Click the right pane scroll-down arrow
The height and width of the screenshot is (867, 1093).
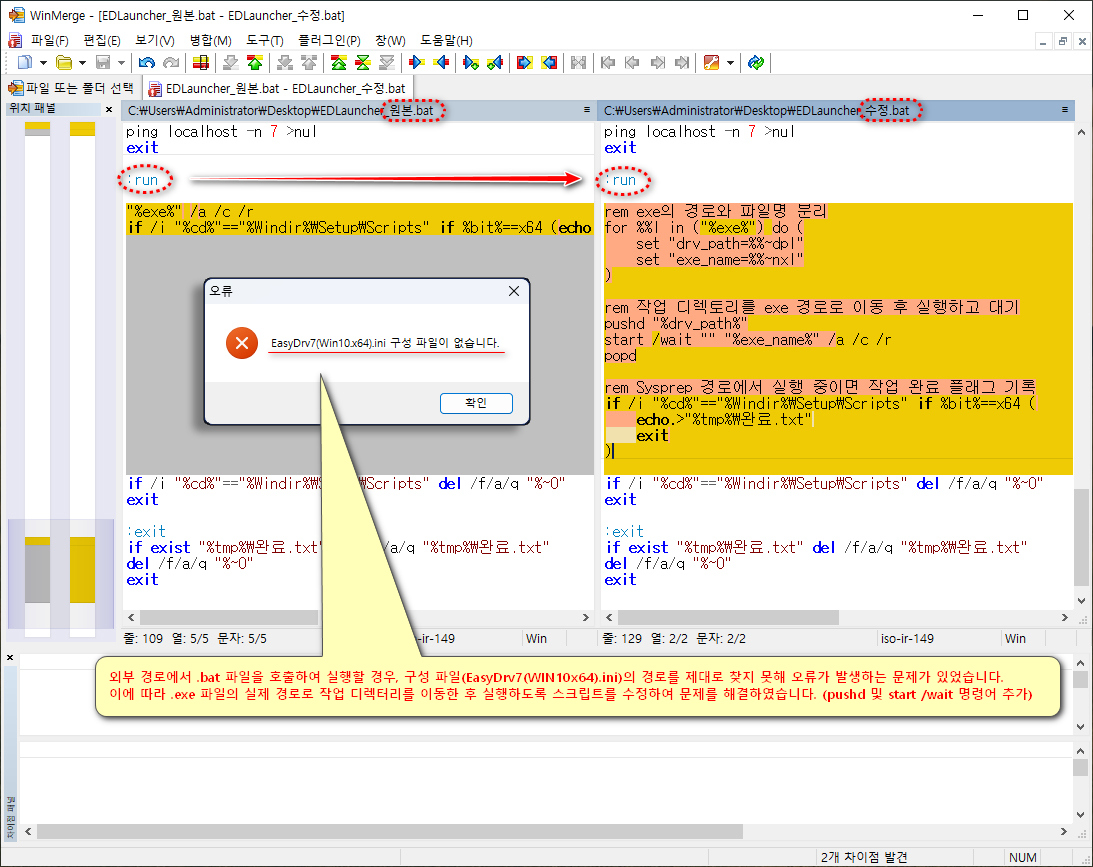click(x=1080, y=600)
